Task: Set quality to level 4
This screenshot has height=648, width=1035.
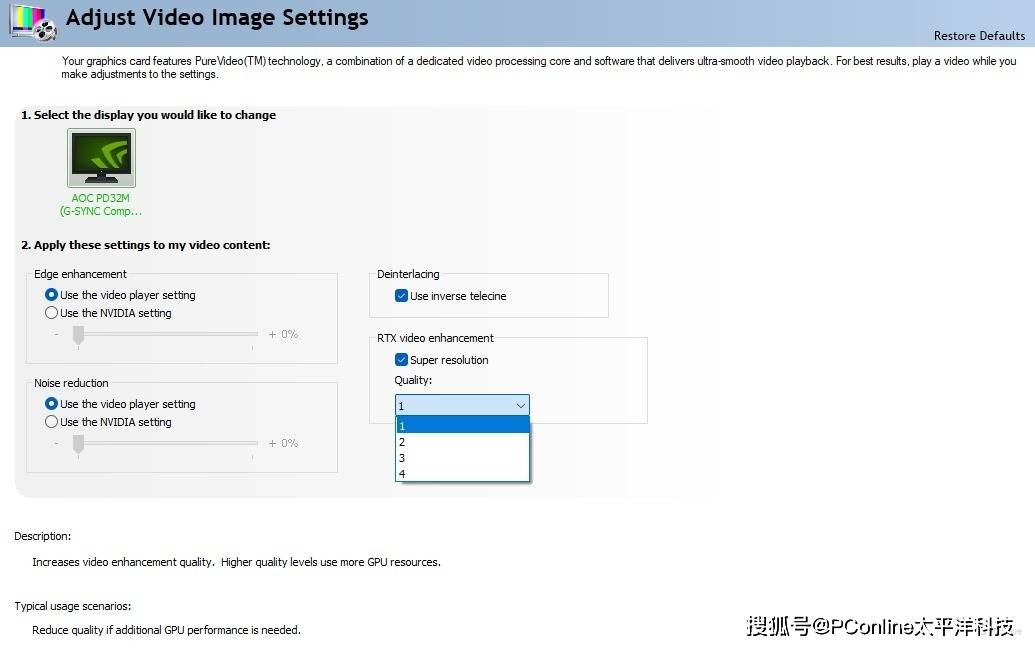Action: coord(462,474)
